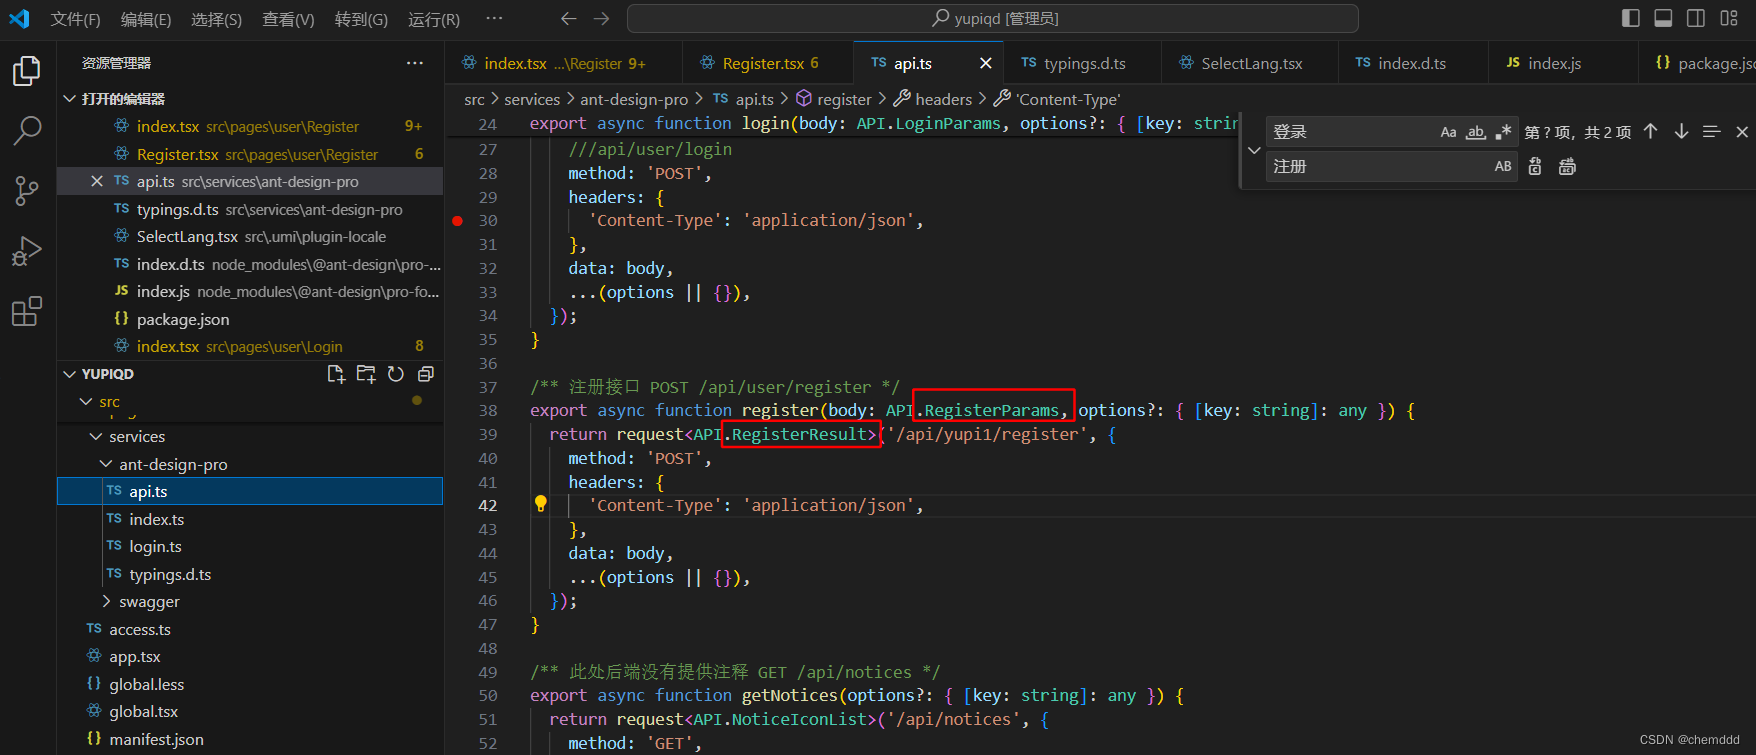
Task: Click the lightbulb code action icon
Action: pos(540,504)
